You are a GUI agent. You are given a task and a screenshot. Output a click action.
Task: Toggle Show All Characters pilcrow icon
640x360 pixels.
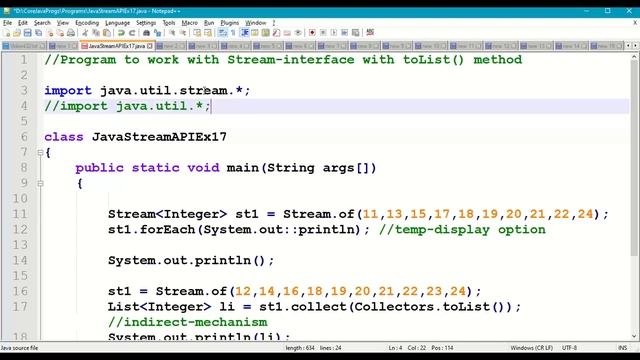(x=233, y=33)
